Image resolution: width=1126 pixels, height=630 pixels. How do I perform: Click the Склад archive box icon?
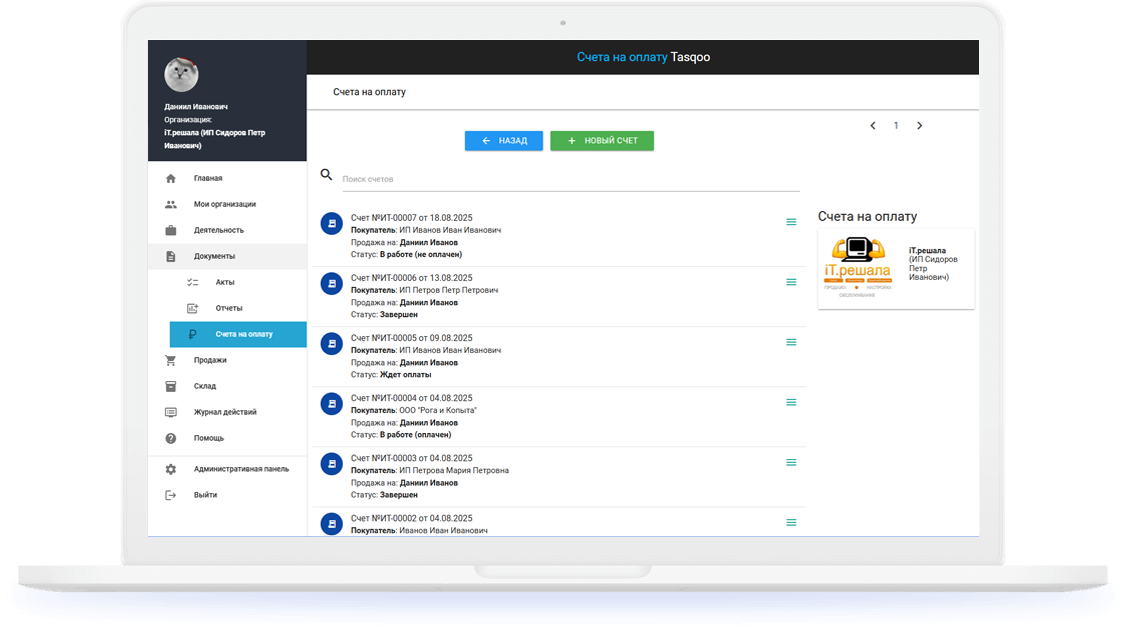(170, 386)
